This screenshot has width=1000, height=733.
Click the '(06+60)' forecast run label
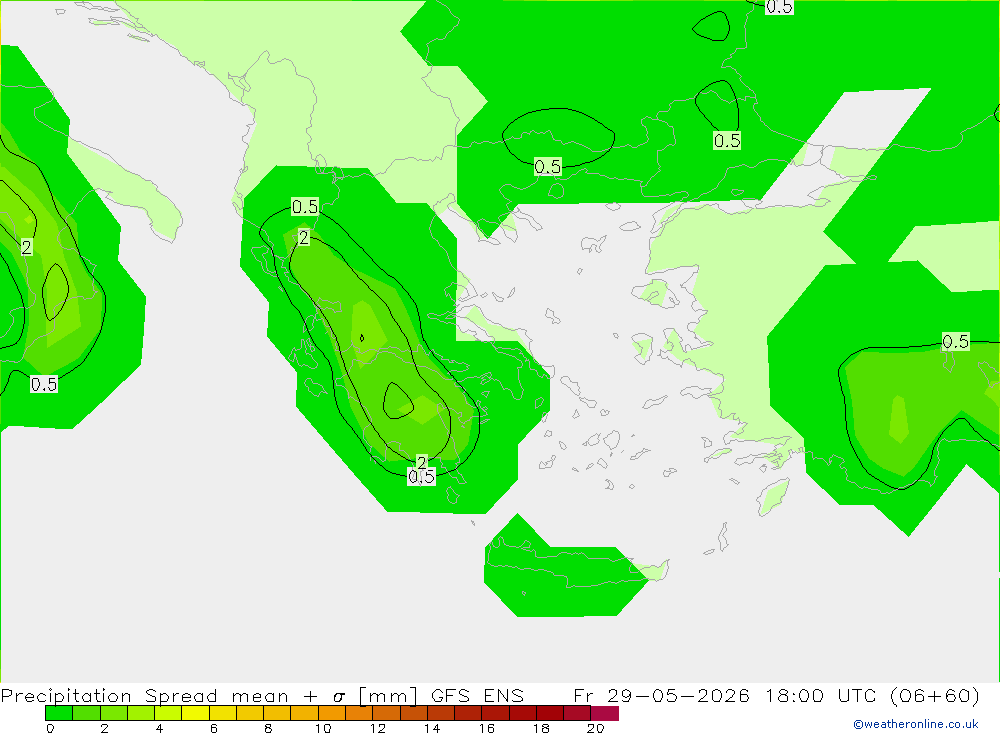[934, 695]
